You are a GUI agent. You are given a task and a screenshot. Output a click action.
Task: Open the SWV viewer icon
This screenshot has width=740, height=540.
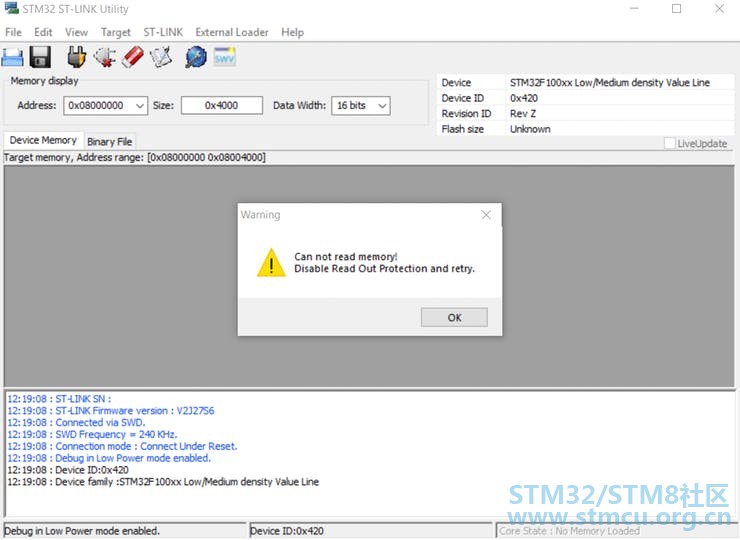[x=224, y=57]
